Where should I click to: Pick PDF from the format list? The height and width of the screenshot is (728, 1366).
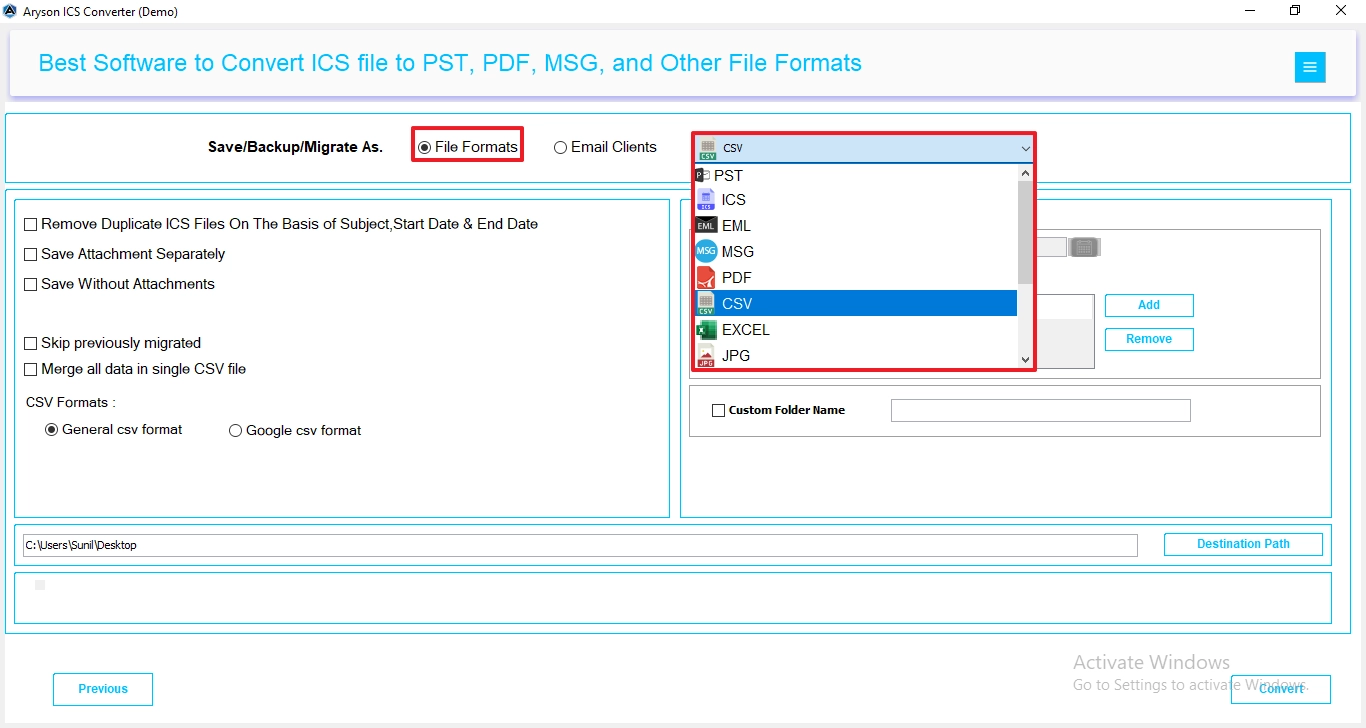(856, 278)
